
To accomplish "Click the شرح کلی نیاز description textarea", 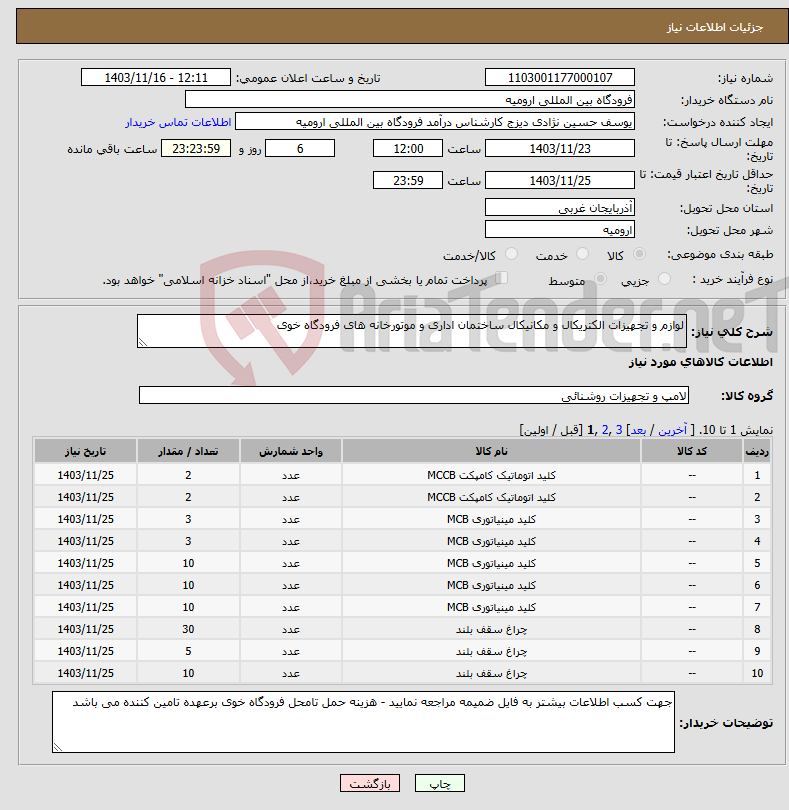I will click(x=412, y=331).
